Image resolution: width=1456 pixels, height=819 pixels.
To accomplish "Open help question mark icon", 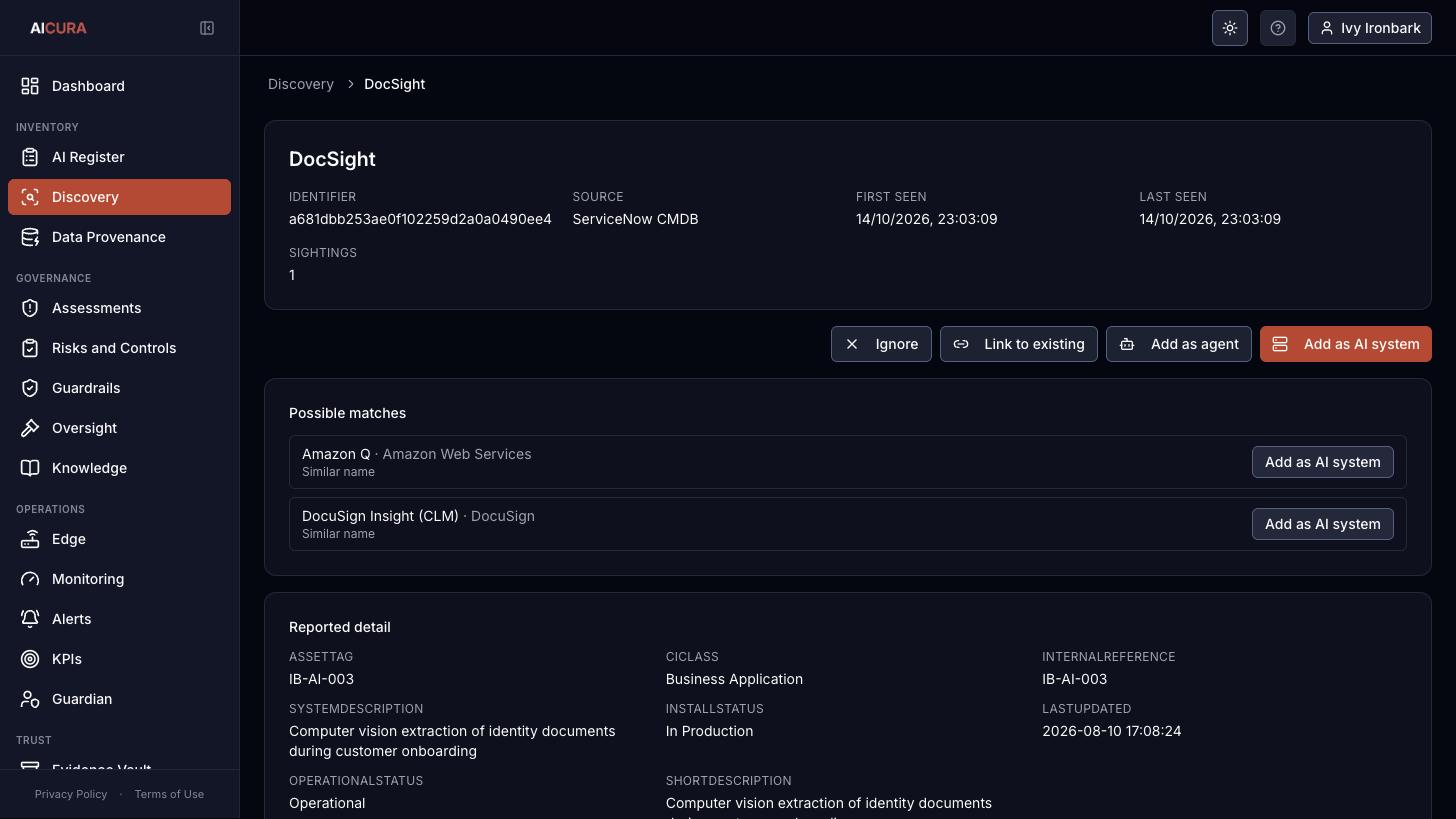I will (x=1278, y=28).
